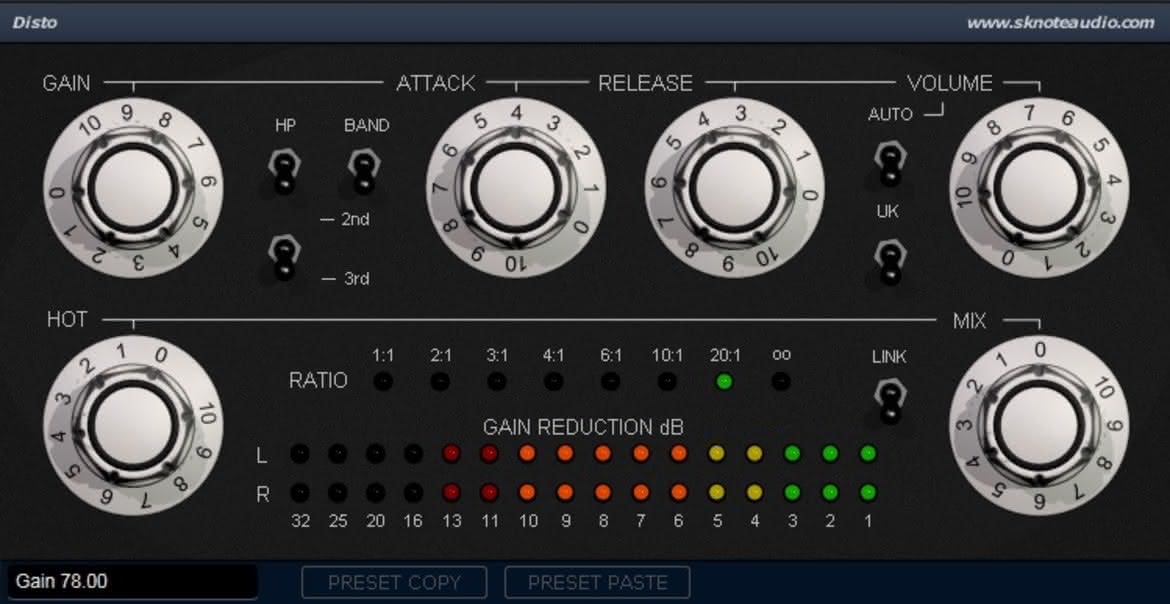Click the RELEASE knob
The height and width of the screenshot is (604, 1170).
[734, 187]
